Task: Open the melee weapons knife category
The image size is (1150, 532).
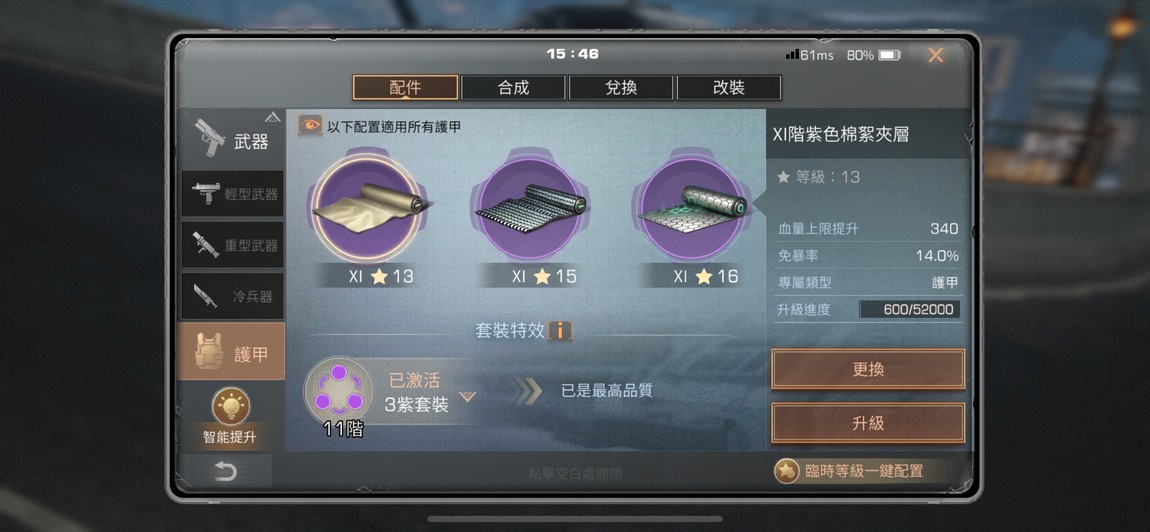Action: tap(232, 296)
